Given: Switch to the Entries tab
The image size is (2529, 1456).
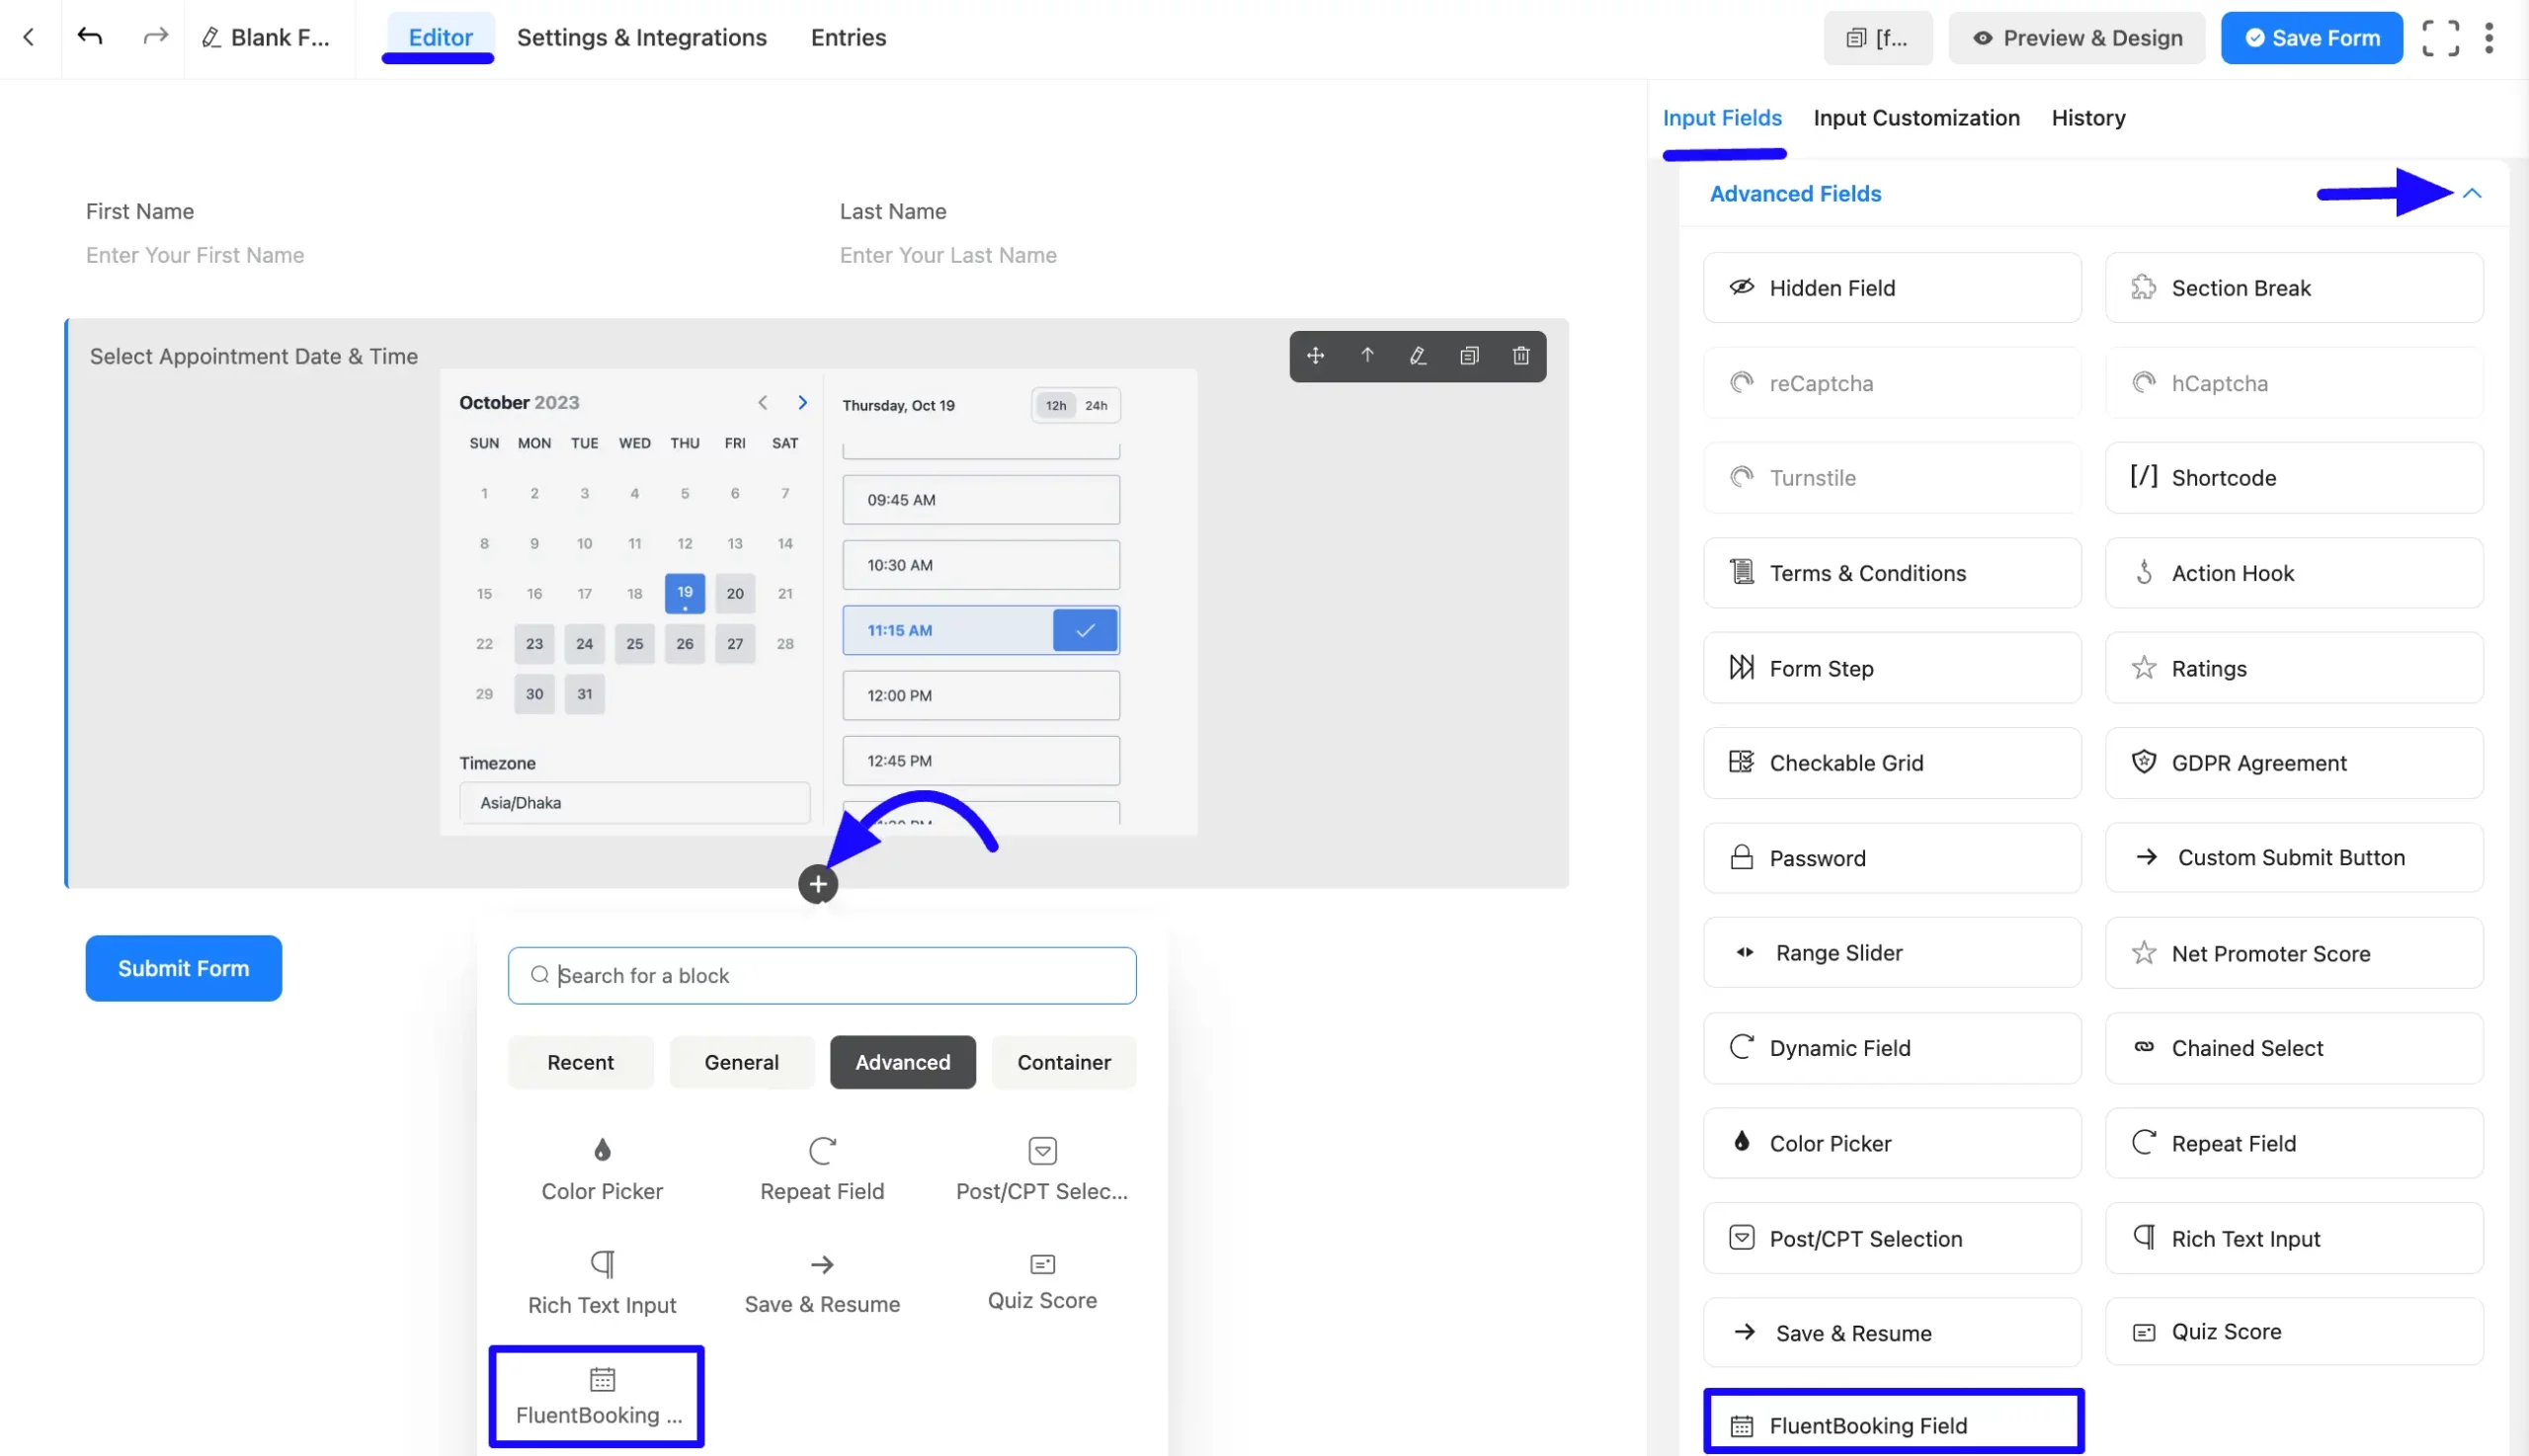Looking at the screenshot, I should click(848, 38).
